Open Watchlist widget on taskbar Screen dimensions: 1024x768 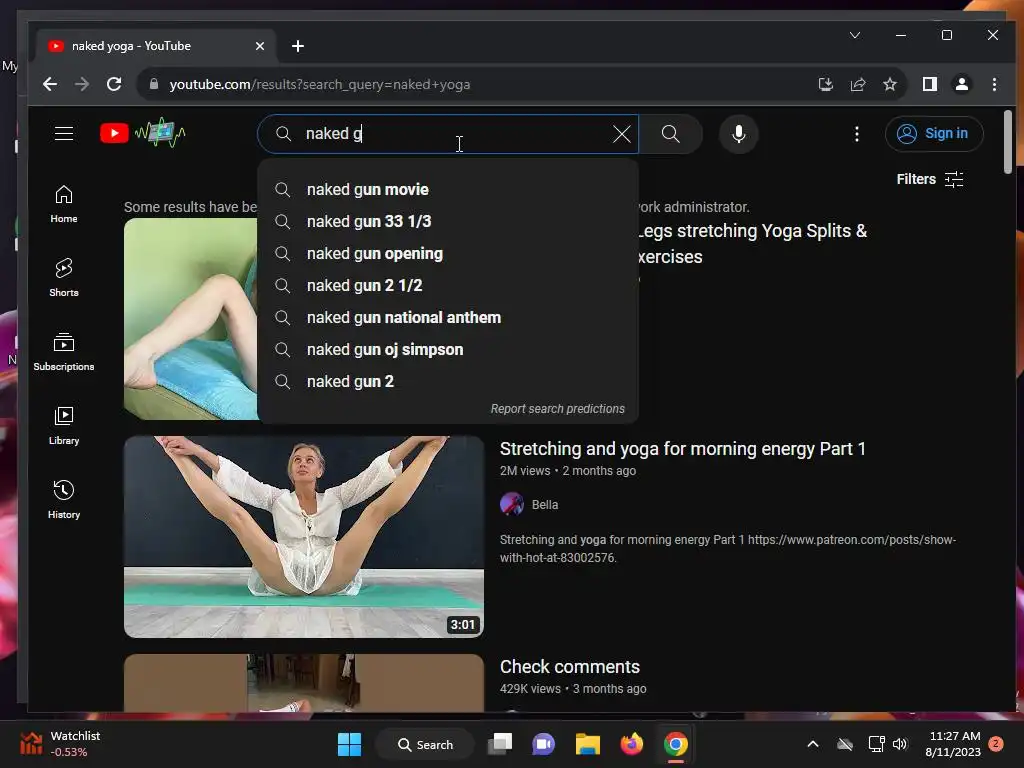60,744
